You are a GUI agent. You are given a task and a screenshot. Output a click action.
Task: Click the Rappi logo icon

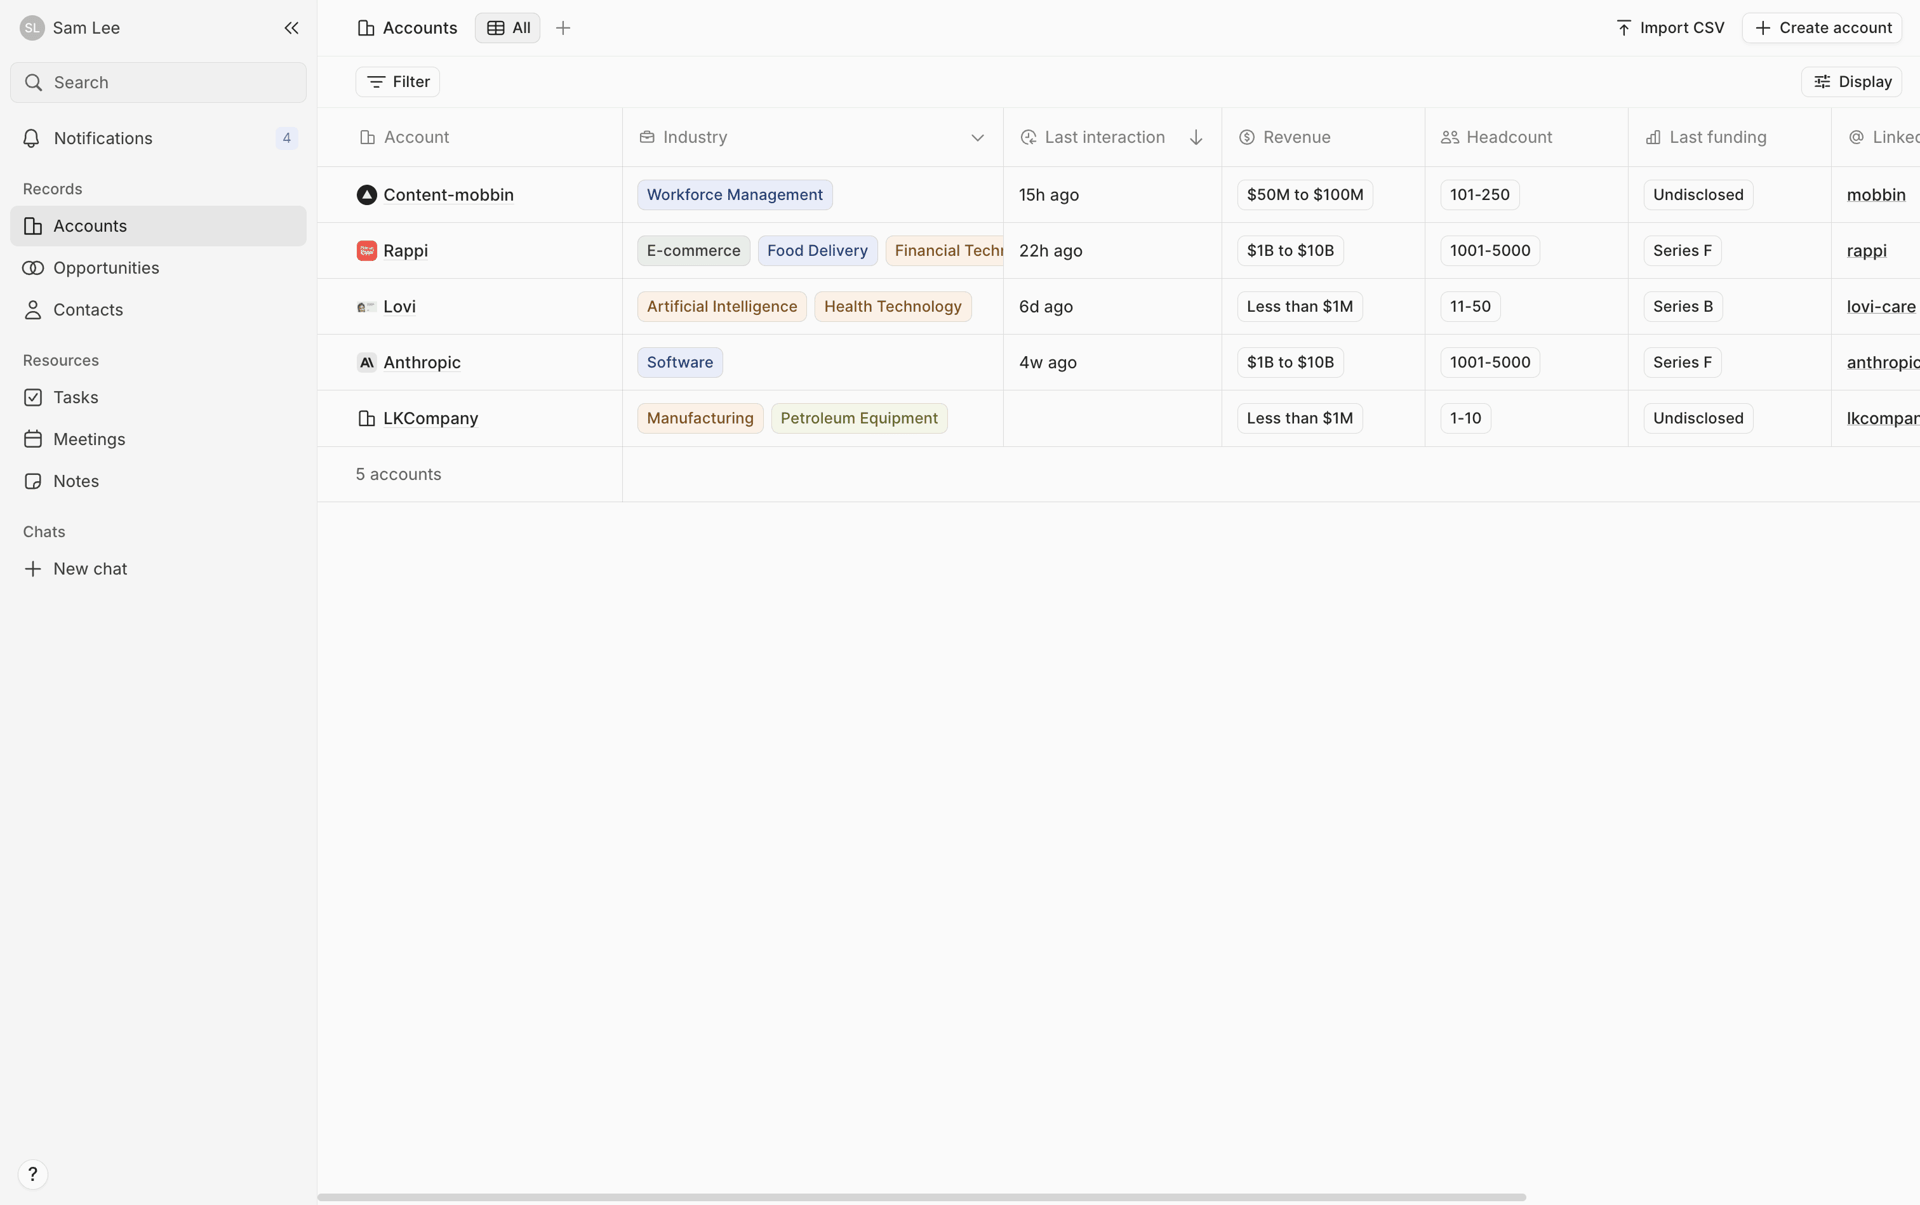point(367,251)
